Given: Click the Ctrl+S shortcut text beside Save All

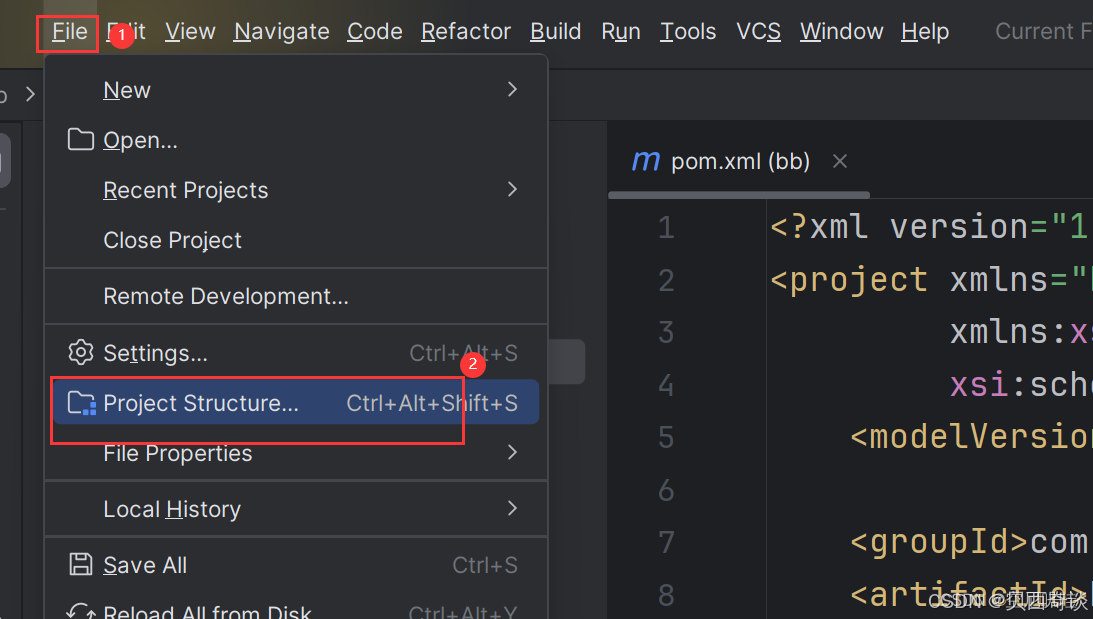Looking at the screenshot, I should 485,565.
